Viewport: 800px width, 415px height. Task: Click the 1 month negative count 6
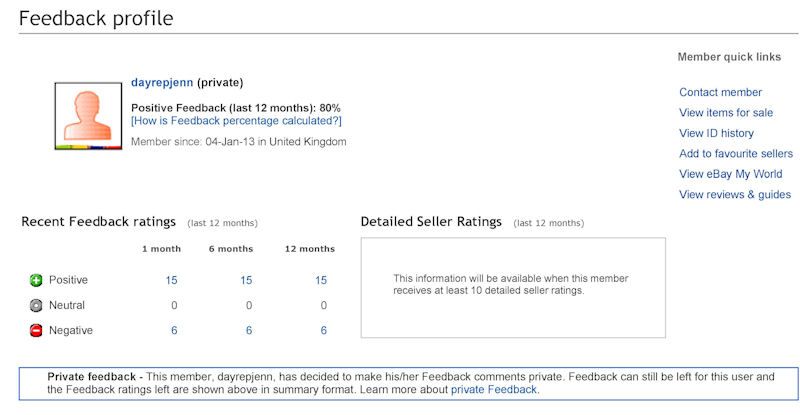click(x=174, y=331)
